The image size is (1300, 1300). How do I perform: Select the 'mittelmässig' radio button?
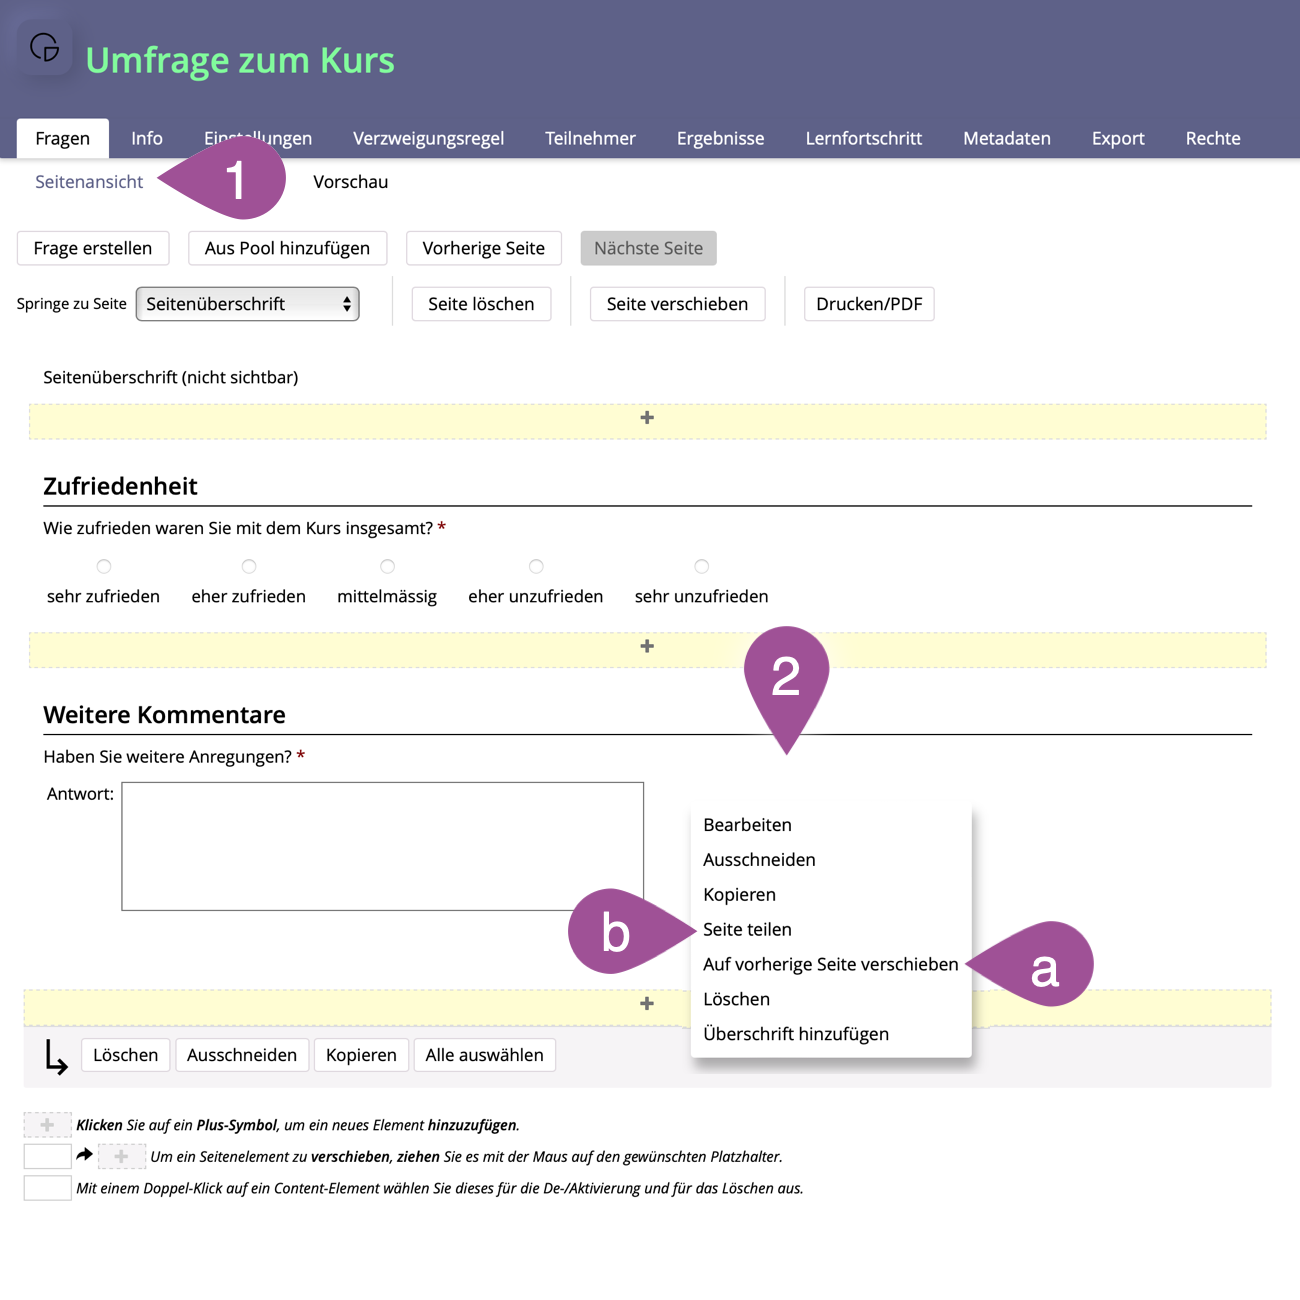388,567
